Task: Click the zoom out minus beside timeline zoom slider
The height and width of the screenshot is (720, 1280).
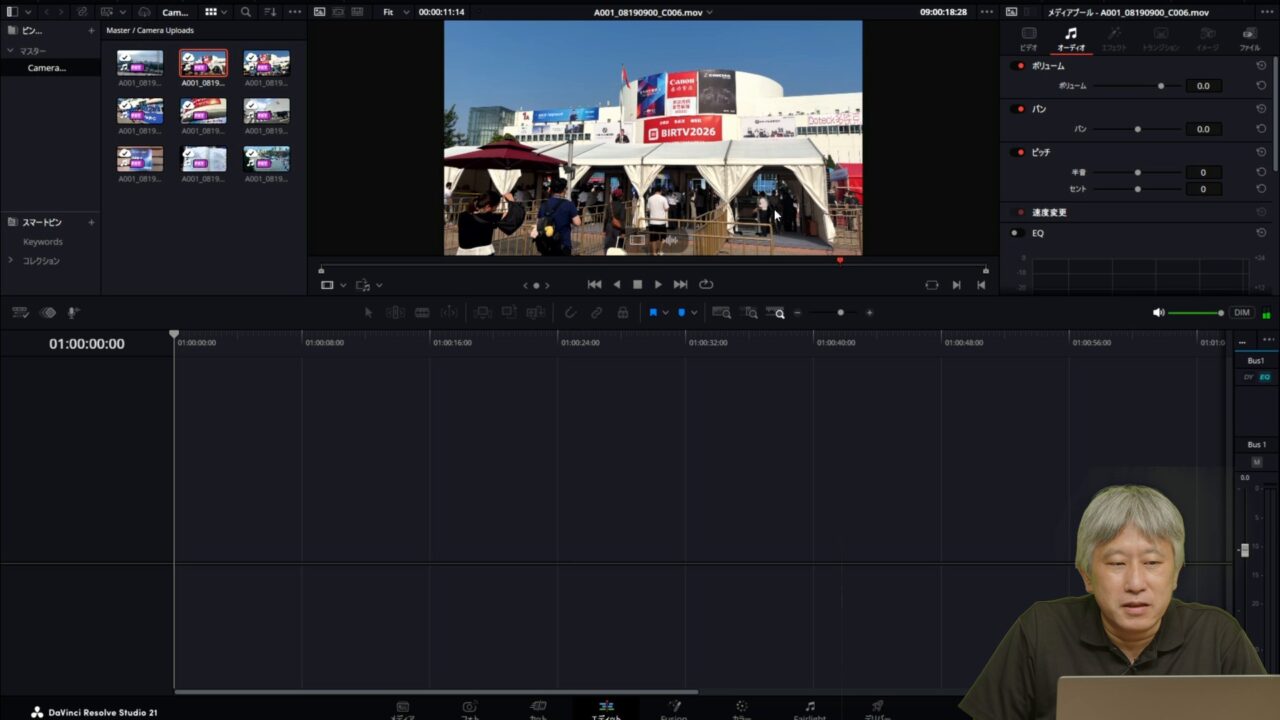Action: (x=797, y=313)
